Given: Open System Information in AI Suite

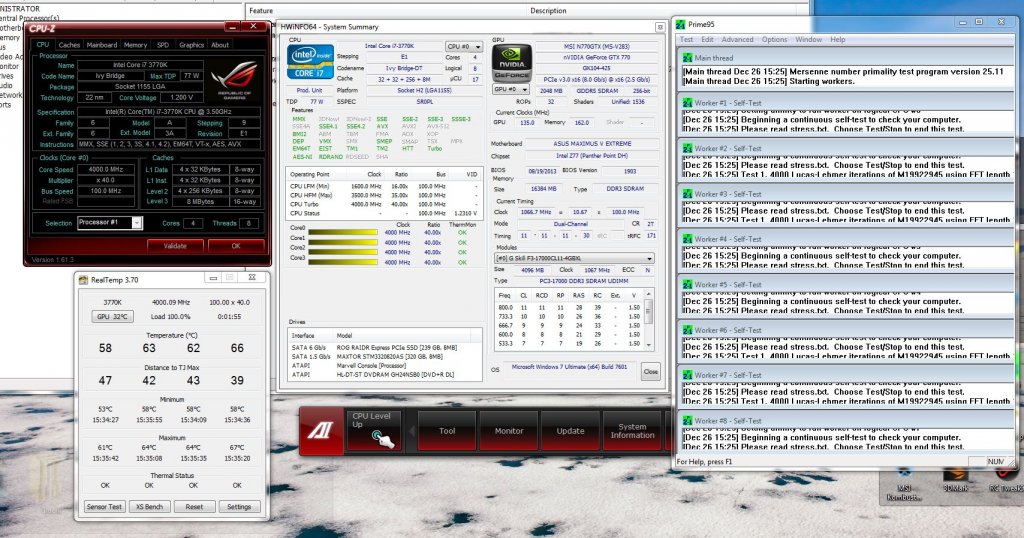Looking at the screenshot, I should point(632,431).
